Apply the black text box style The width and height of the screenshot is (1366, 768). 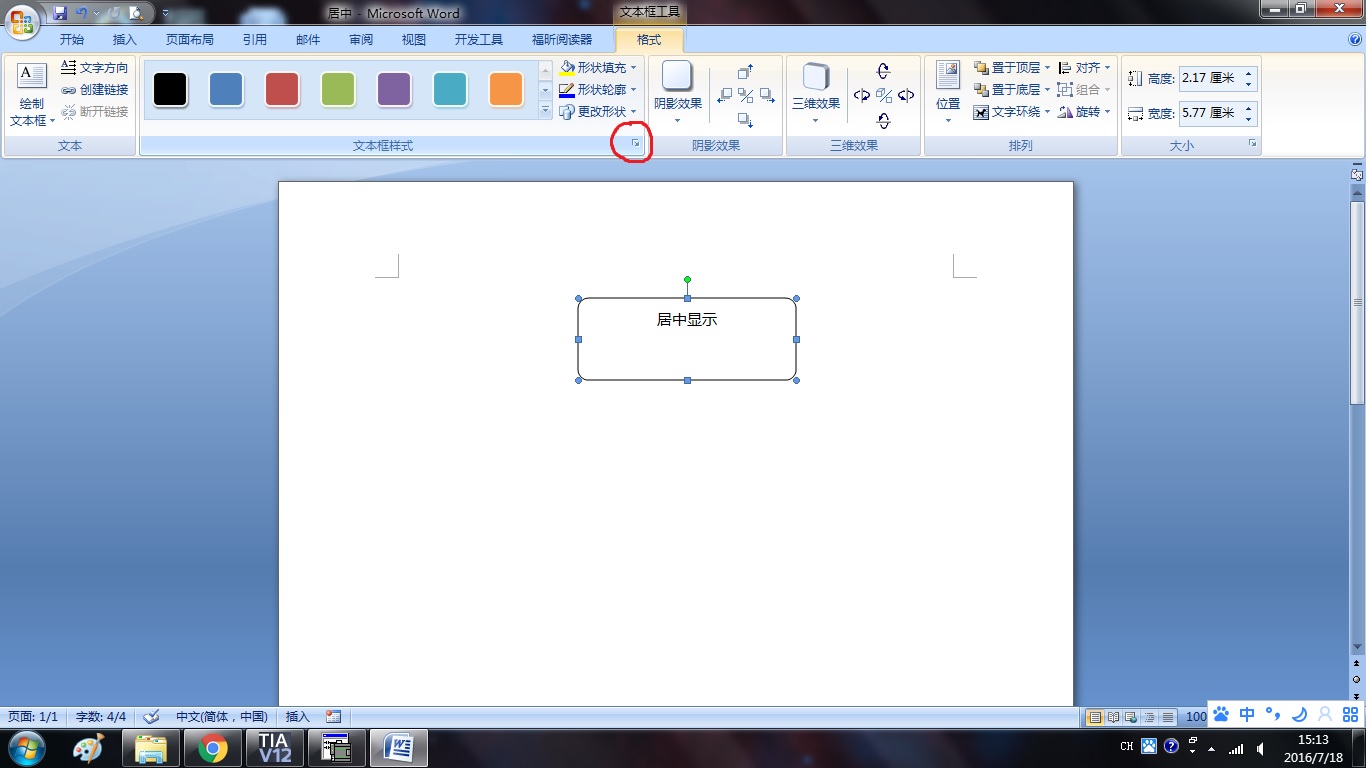(x=170, y=89)
